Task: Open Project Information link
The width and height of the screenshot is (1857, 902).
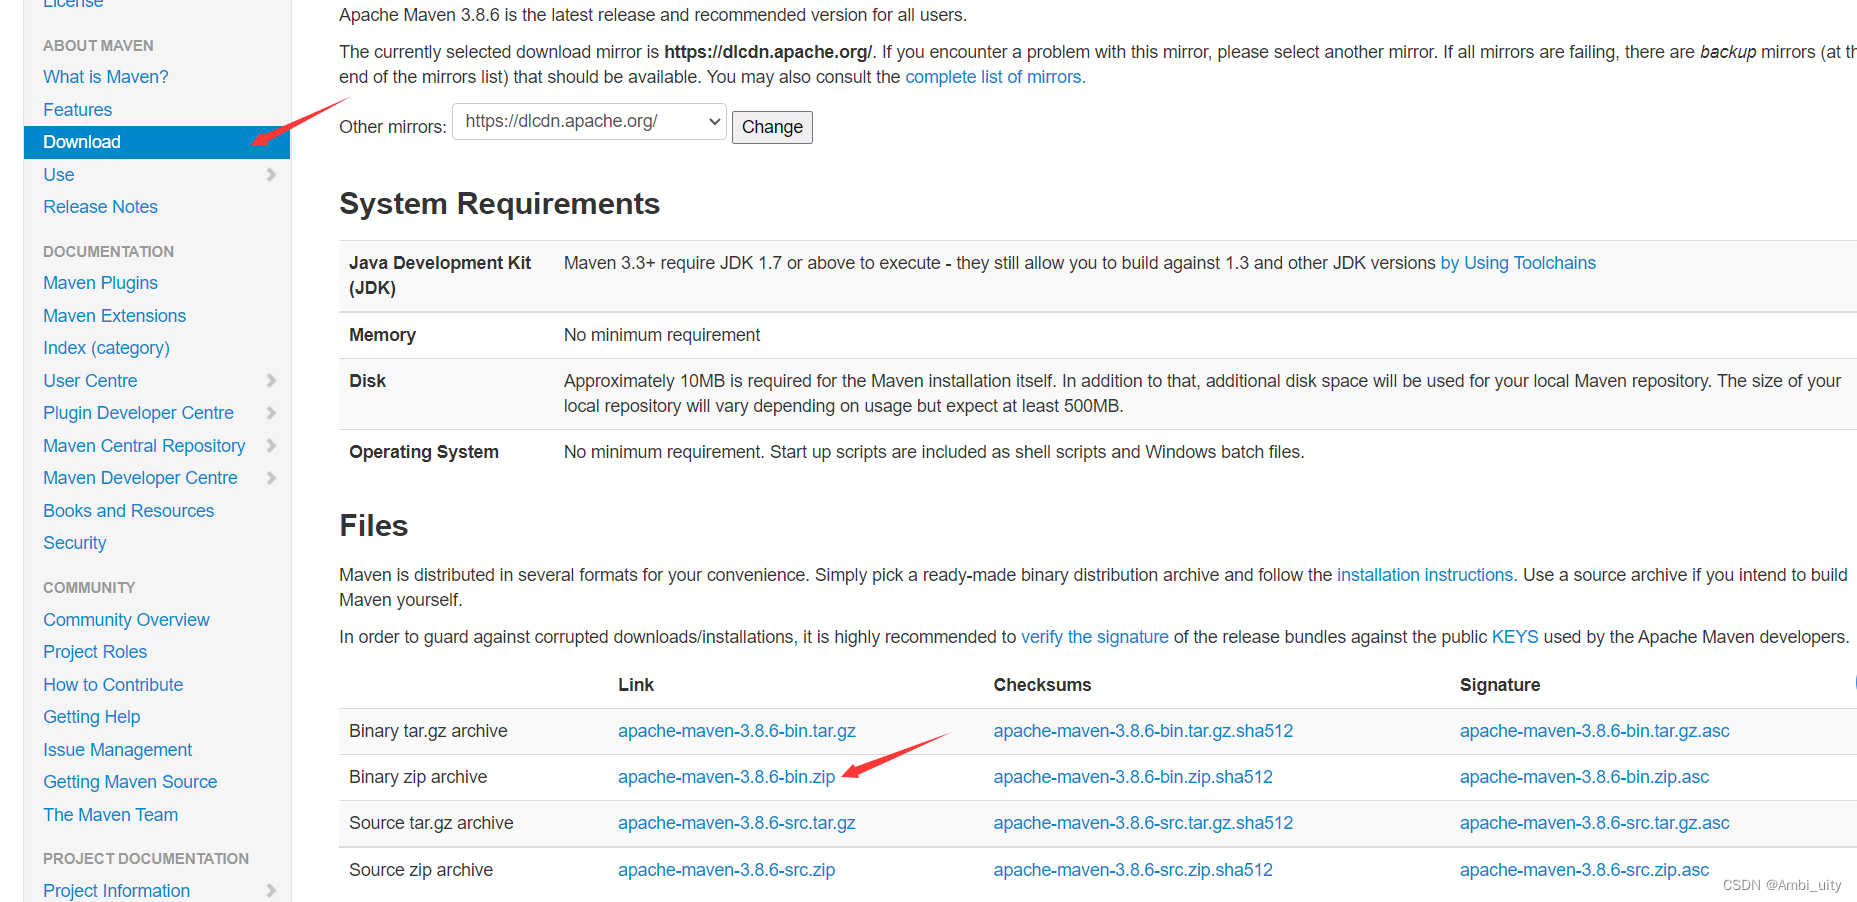Action: (x=117, y=891)
